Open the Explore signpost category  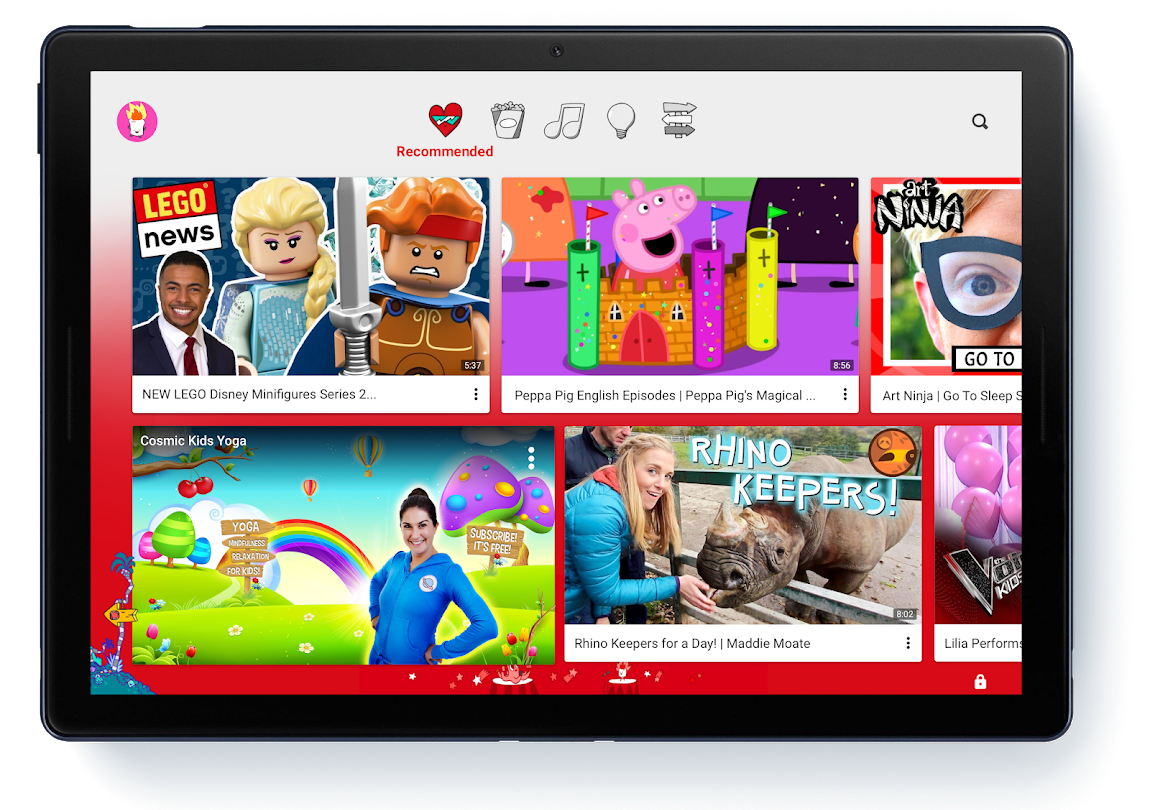678,120
